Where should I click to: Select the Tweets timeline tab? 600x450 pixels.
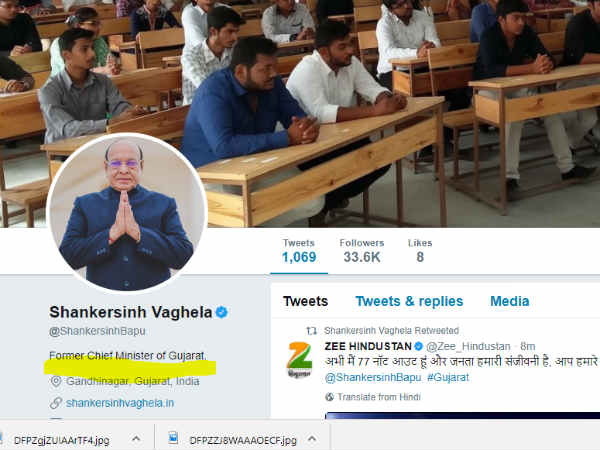click(x=305, y=301)
